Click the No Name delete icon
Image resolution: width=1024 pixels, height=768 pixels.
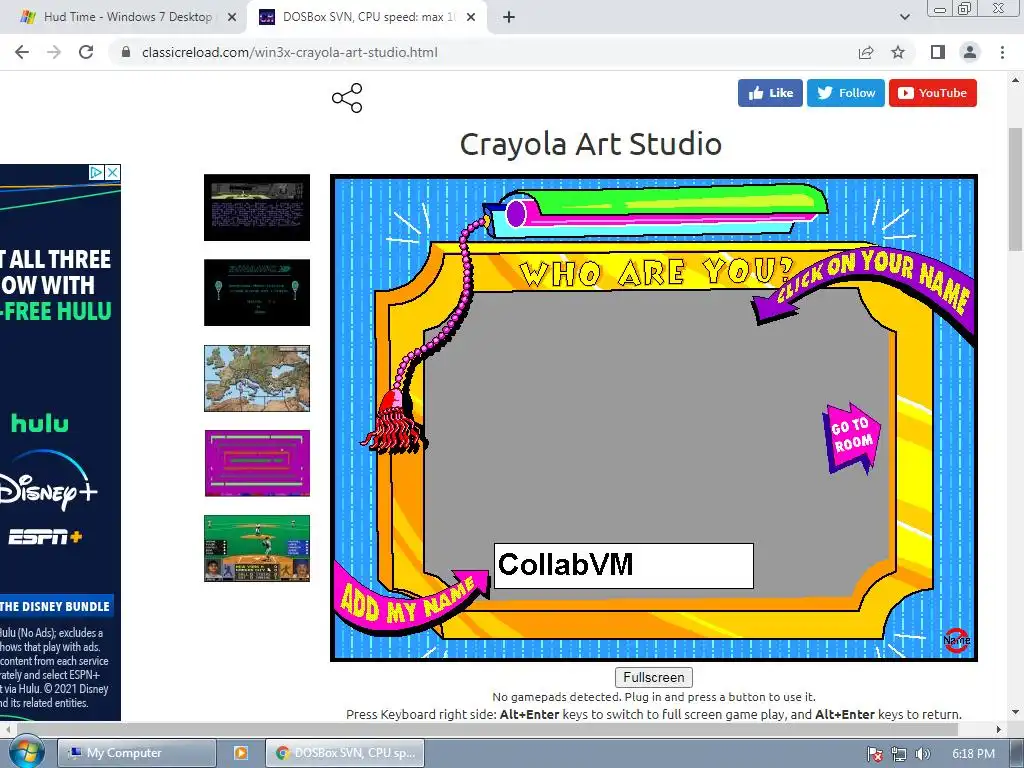click(x=957, y=640)
